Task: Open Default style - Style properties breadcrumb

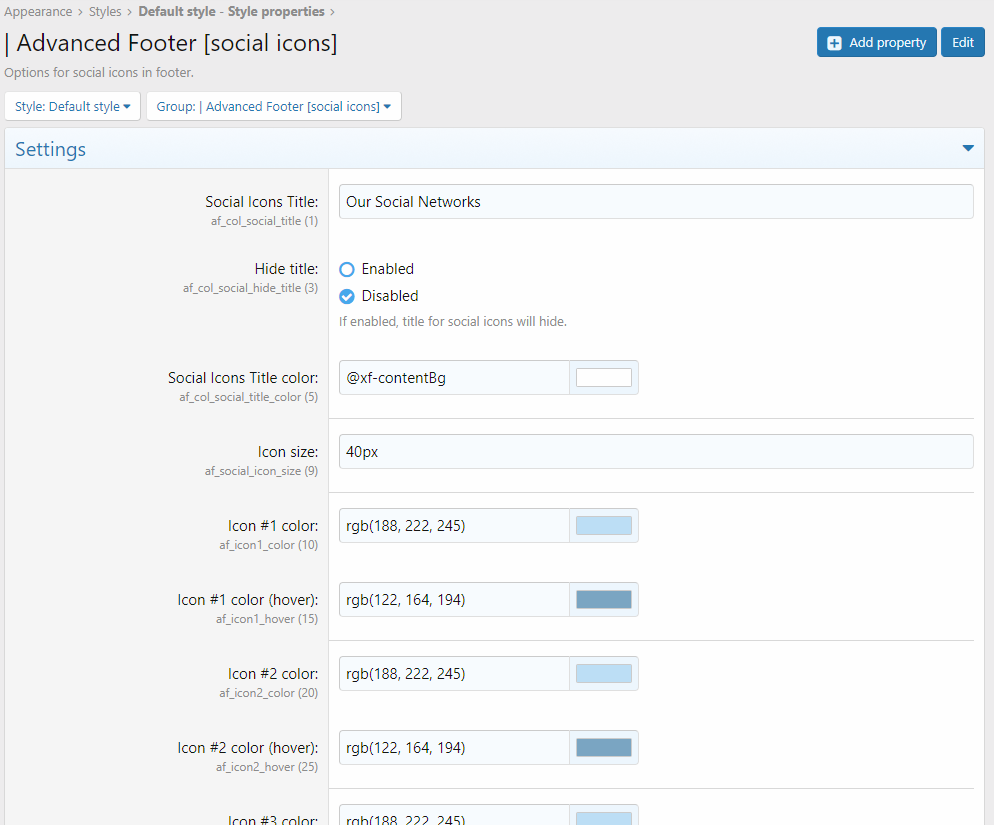Action: tap(231, 12)
